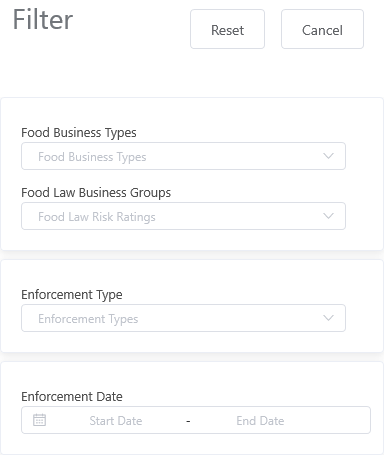Set the End Date field
The width and height of the screenshot is (390, 462).
click(260, 421)
